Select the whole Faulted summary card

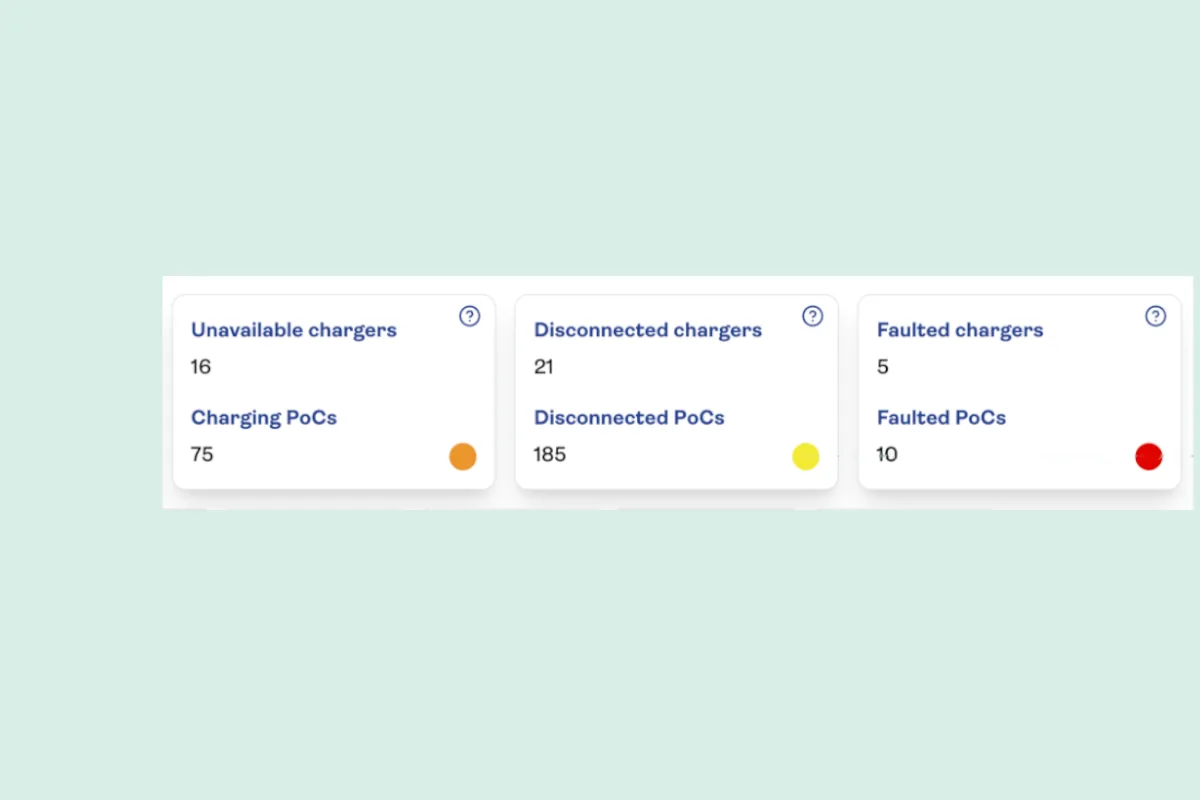pyautogui.click(x=1019, y=392)
